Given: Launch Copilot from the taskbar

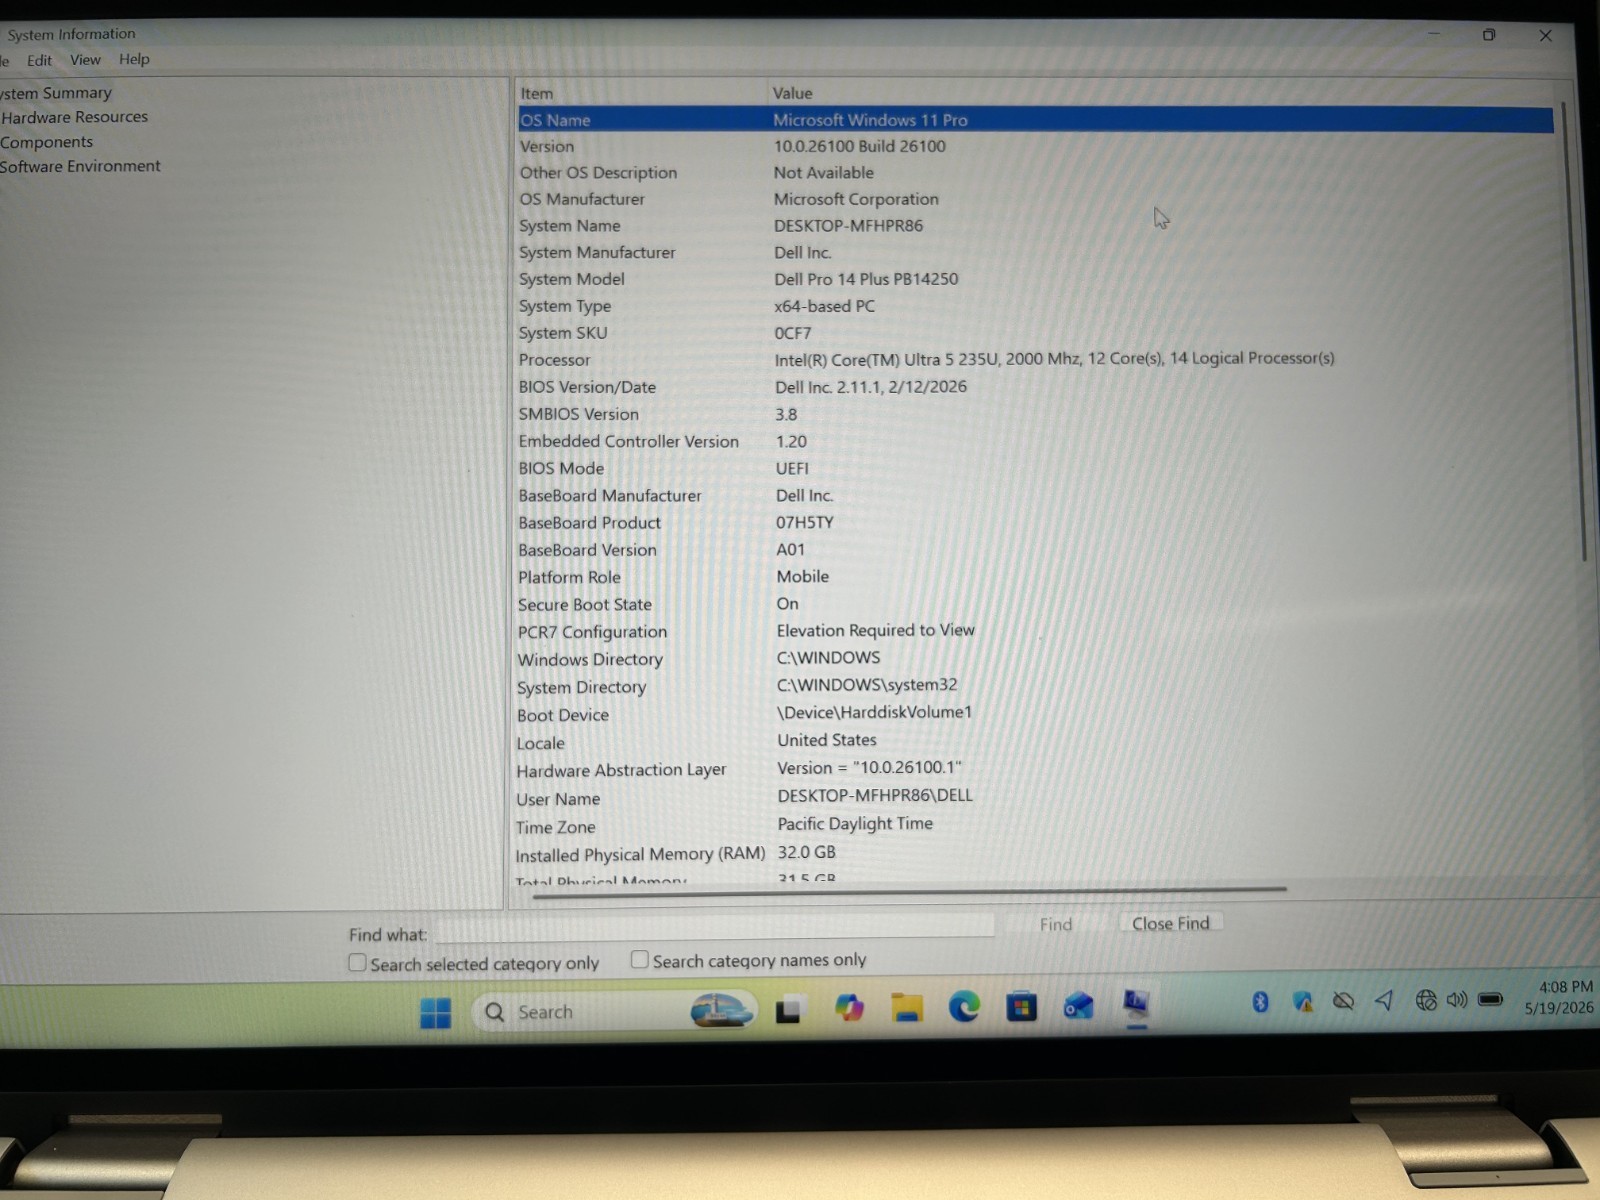Looking at the screenshot, I should coord(849,1008).
